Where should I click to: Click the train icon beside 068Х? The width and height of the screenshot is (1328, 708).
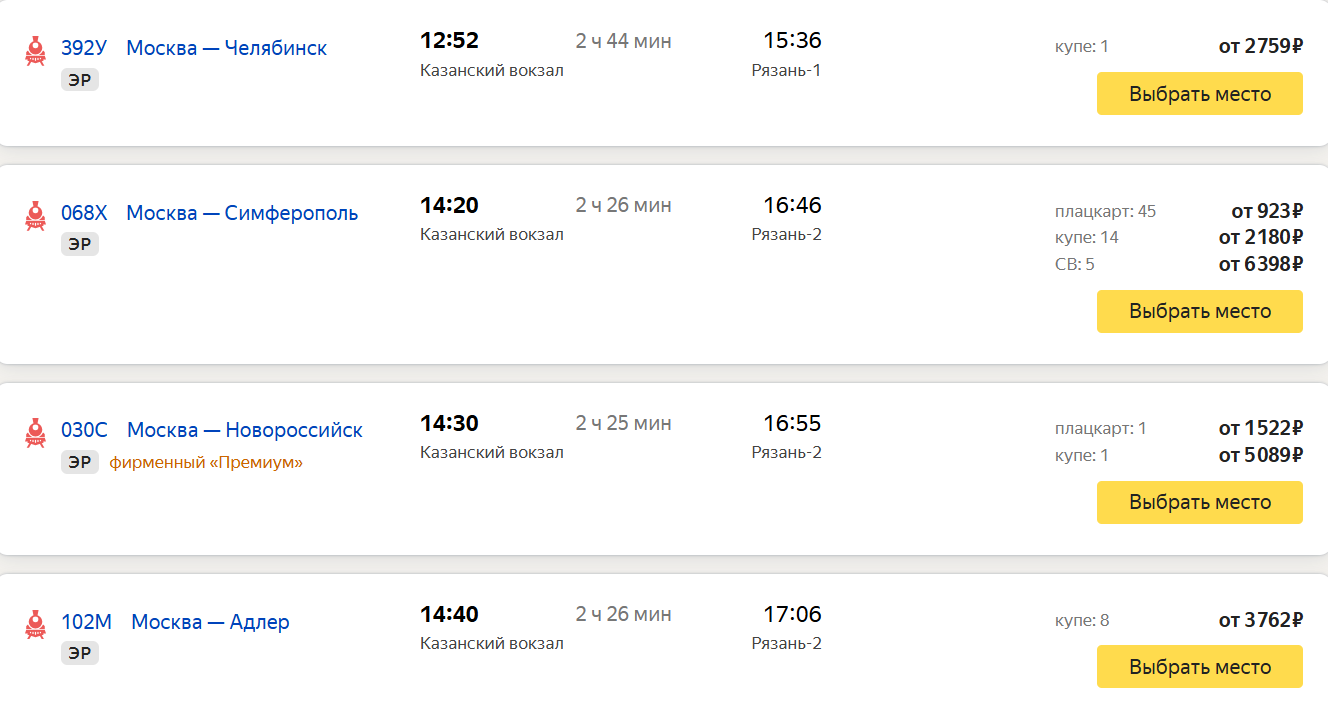(36, 216)
